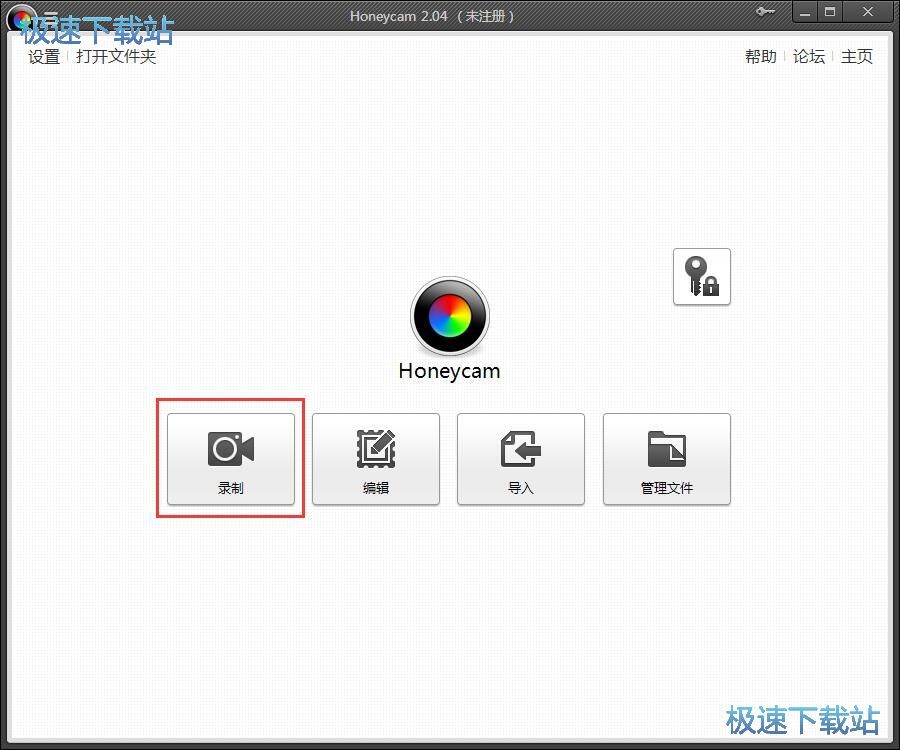Import a file with the 导入 button
900x750 pixels.
click(521, 459)
